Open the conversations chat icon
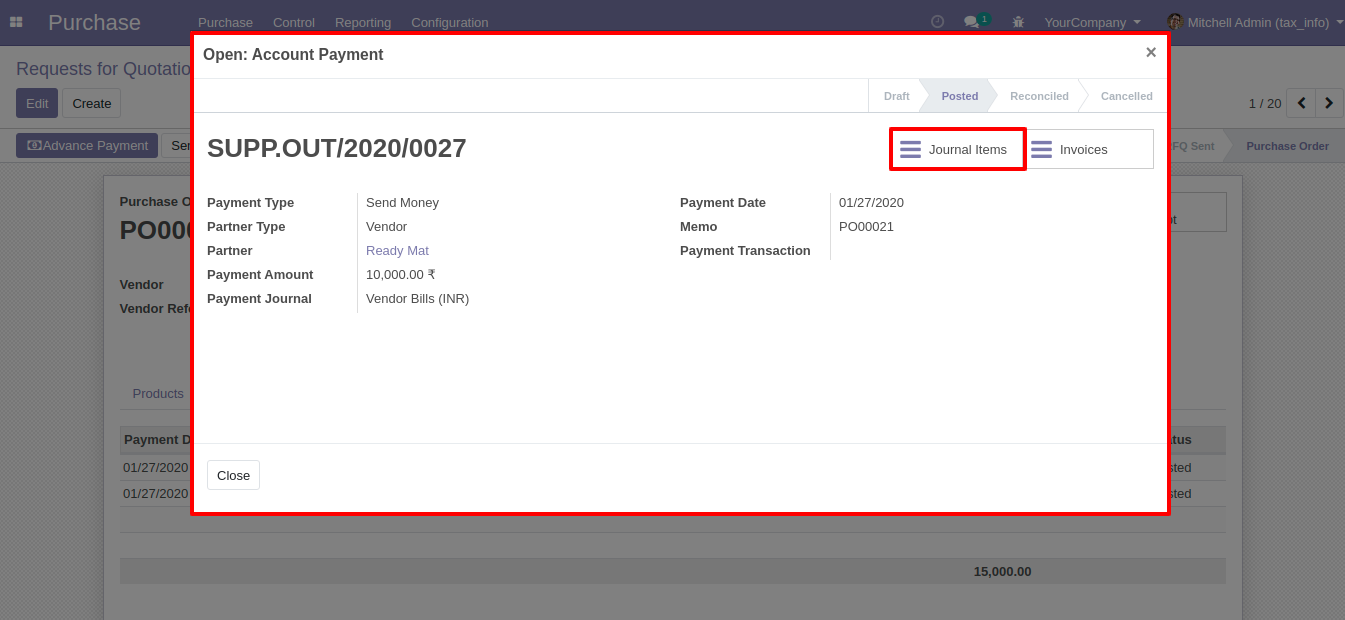The width and height of the screenshot is (1345, 620). click(x=971, y=22)
